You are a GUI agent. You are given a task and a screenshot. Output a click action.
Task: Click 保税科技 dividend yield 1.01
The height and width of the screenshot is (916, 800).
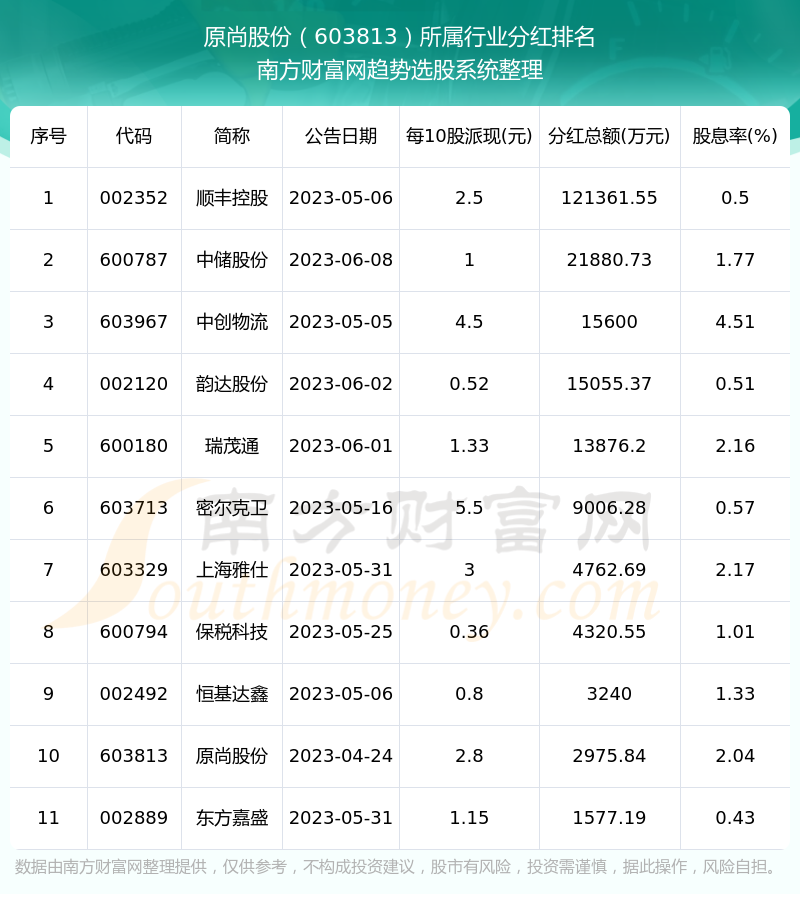pos(735,632)
